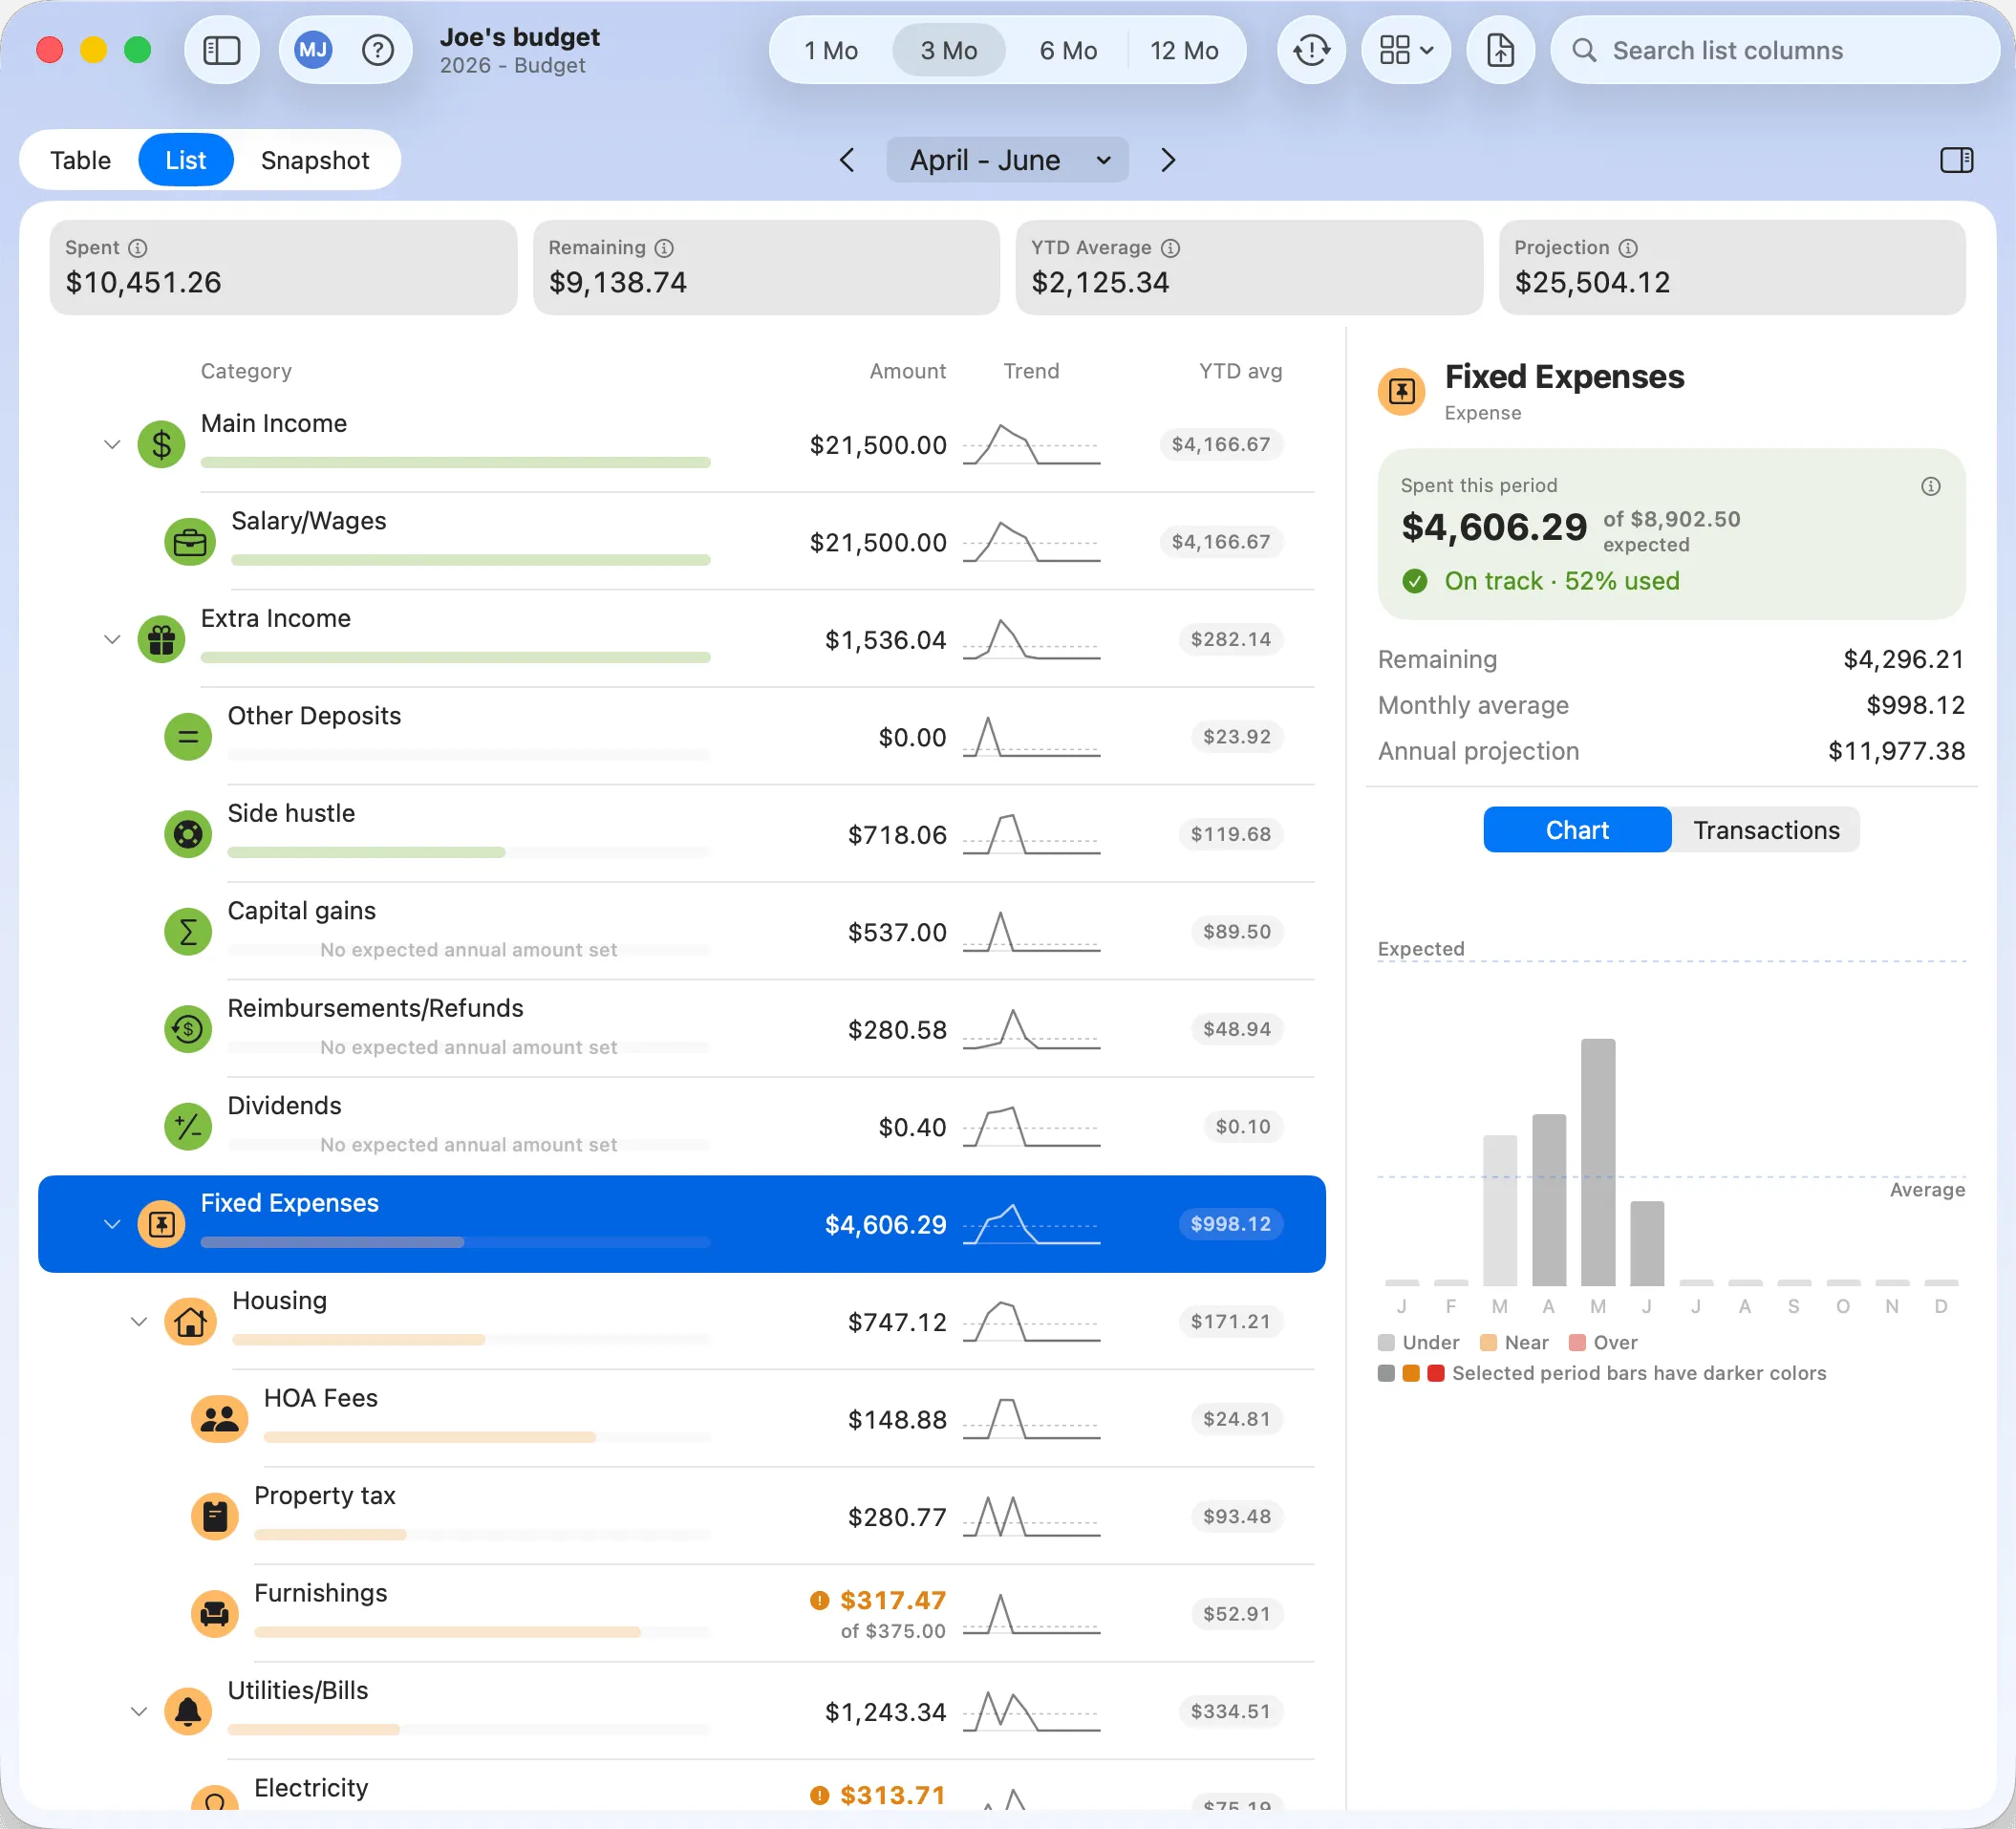Collapse the Utilities/Bills subgroup
The height and width of the screenshot is (1829, 2016).
point(139,1712)
